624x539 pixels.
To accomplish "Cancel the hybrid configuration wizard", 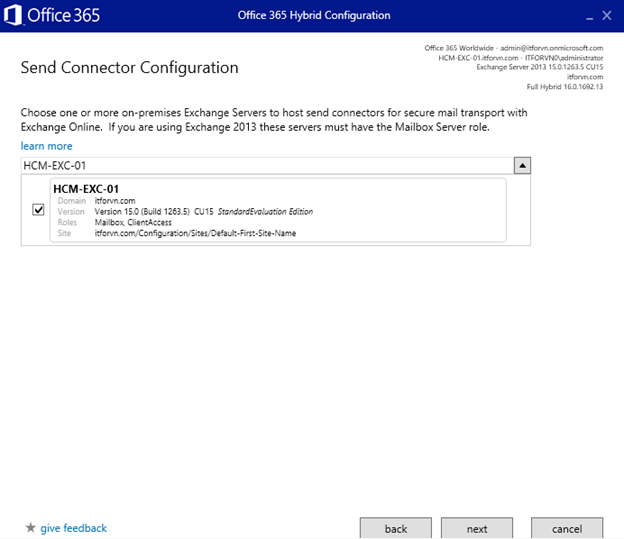I will (567, 528).
